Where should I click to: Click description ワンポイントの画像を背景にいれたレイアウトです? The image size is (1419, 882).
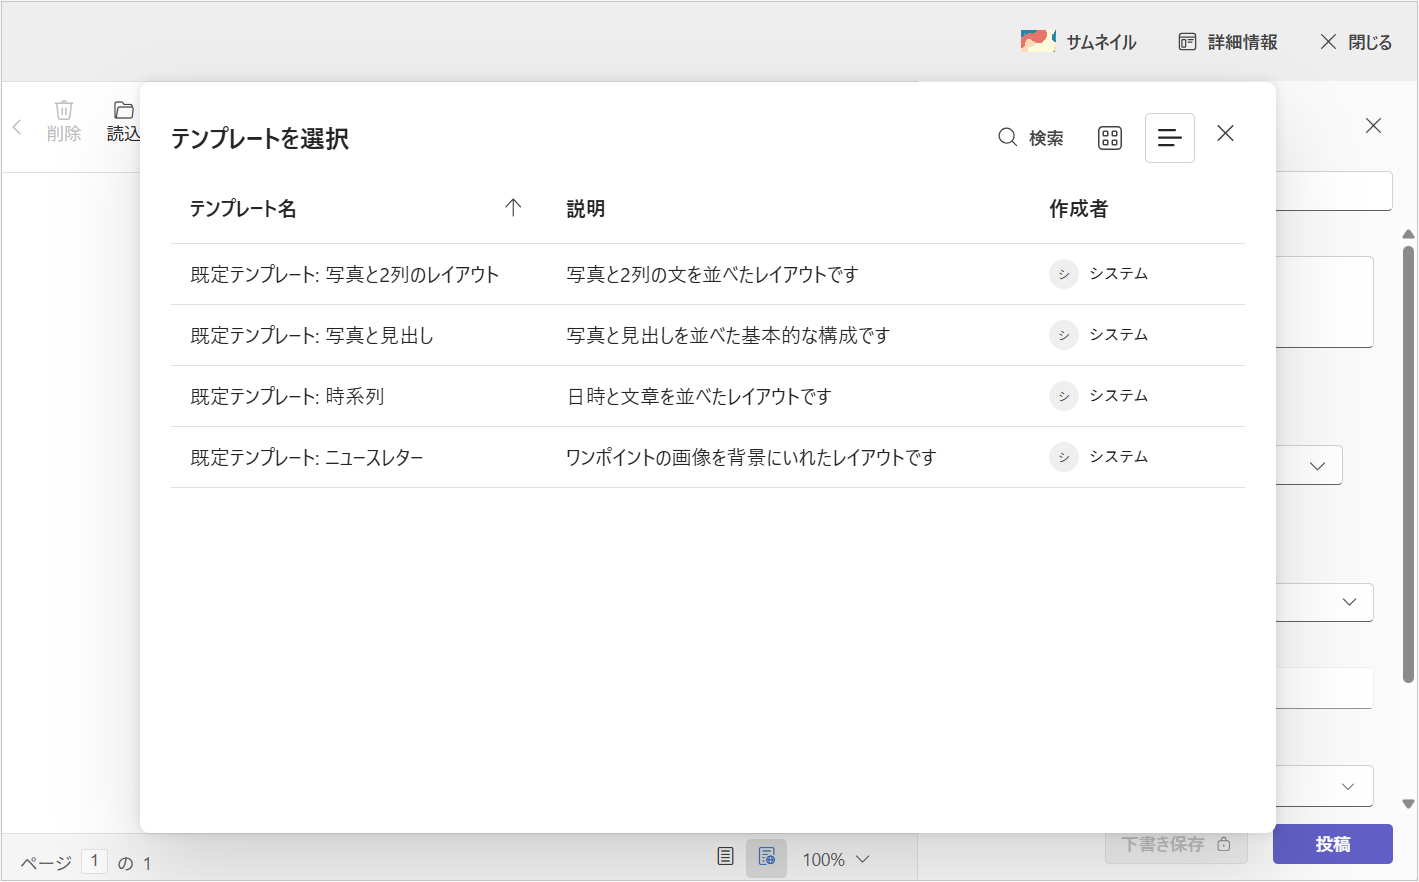click(751, 457)
